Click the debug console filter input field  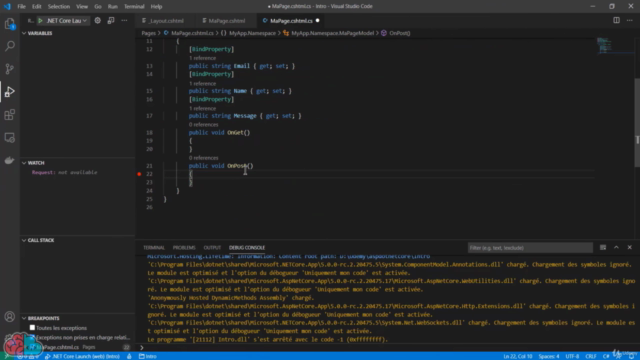[x=530, y=248]
